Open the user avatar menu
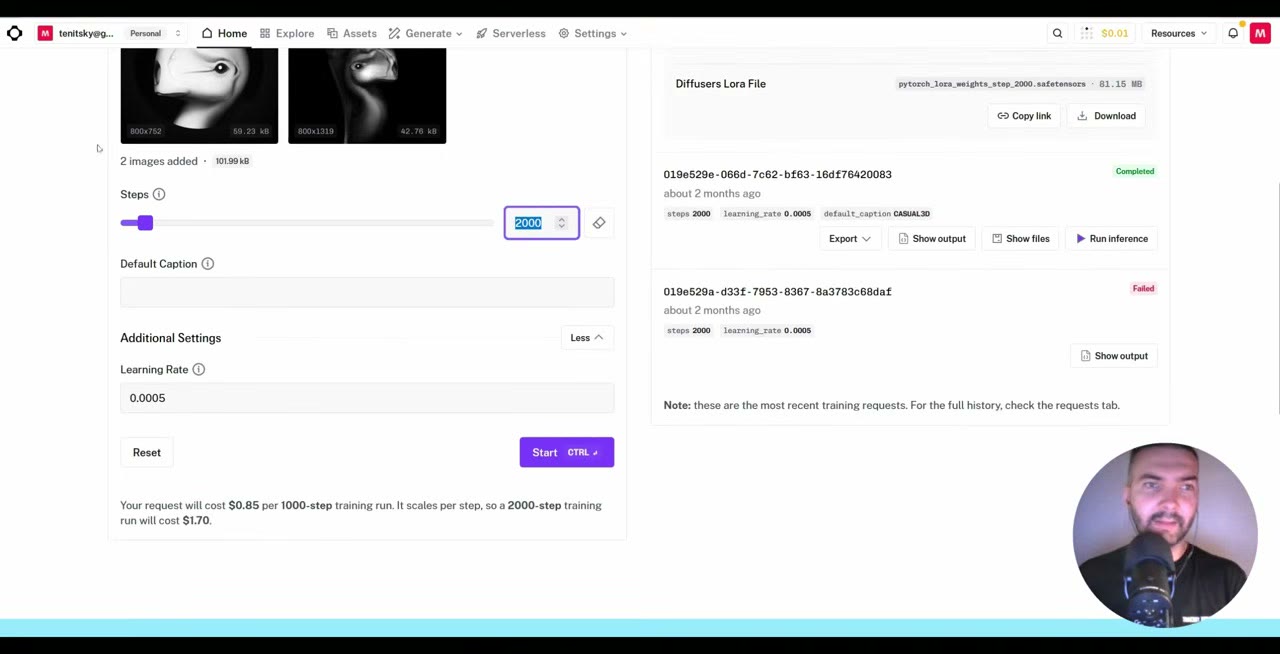The width and height of the screenshot is (1280, 654). [1260, 33]
